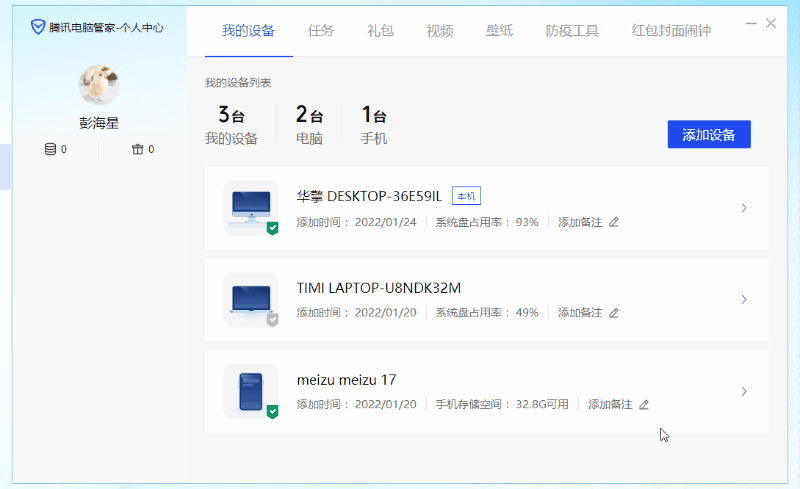Click 添加时间 2022/01/24 text
Image resolution: width=800 pixels, height=489 pixels.
click(x=357, y=222)
